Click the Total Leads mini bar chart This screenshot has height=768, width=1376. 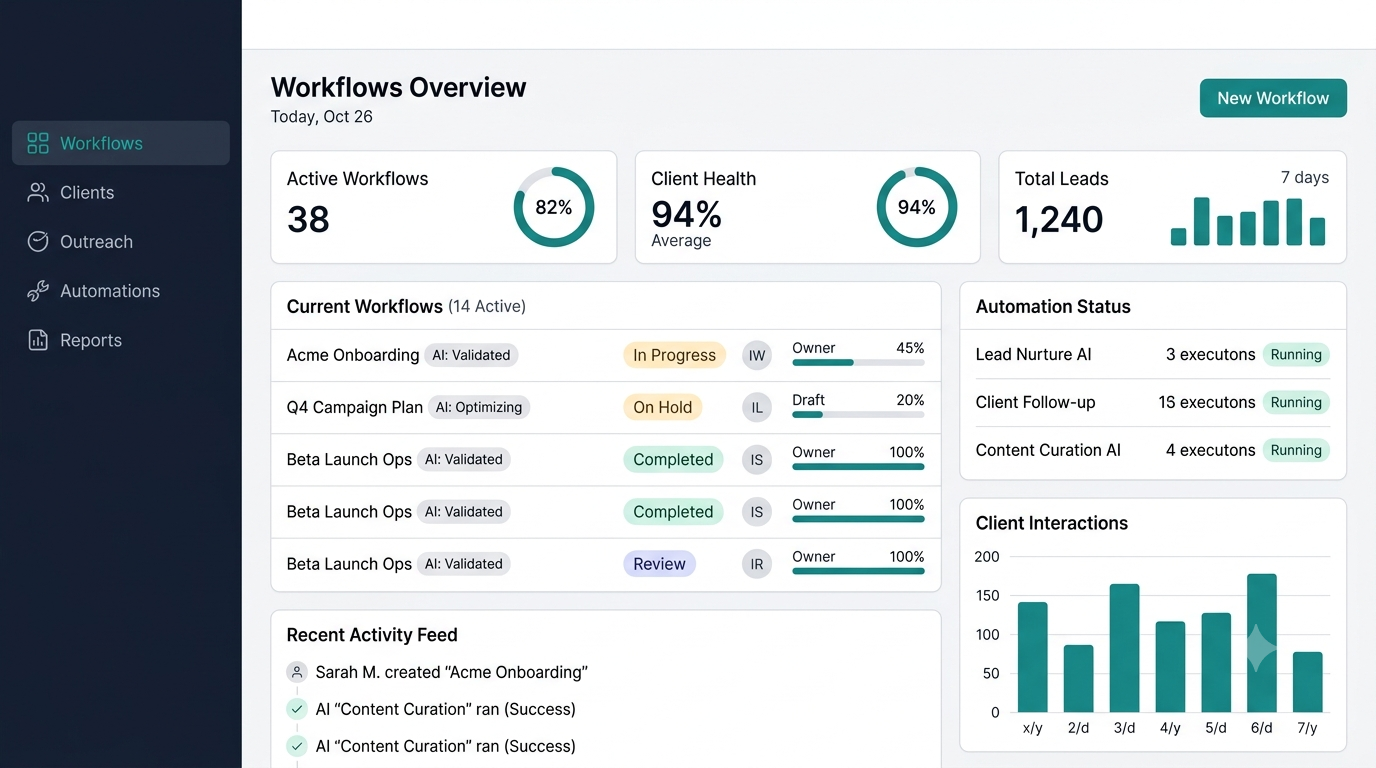pos(1248,221)
